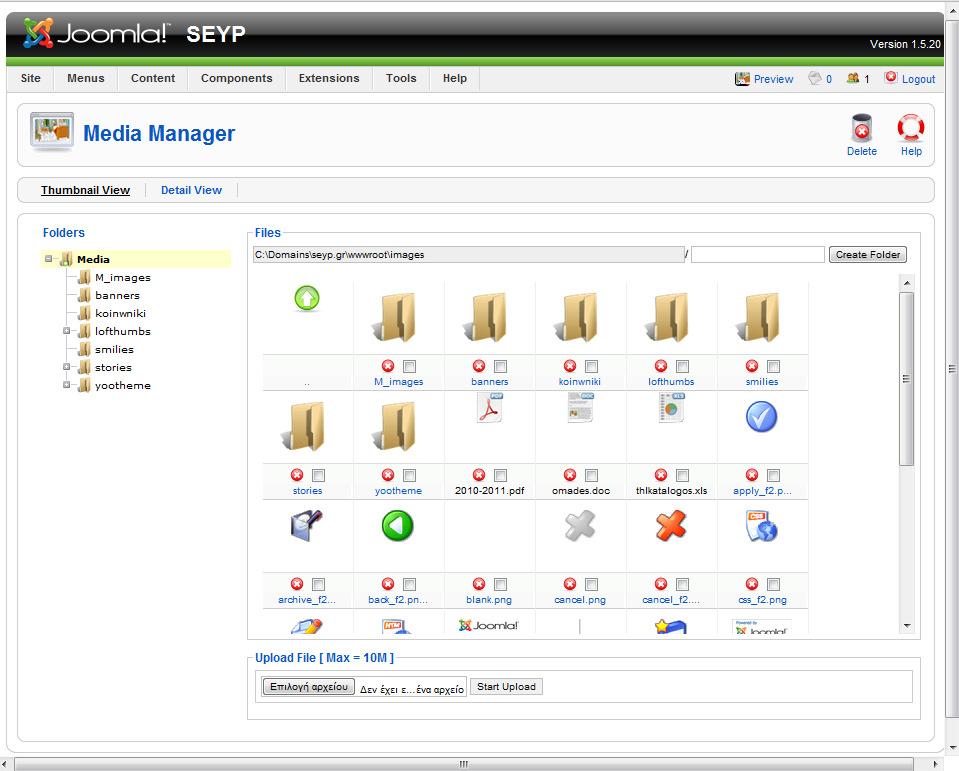Click red delete icon for thlkatalogos.xls

(x=661, y=474)
